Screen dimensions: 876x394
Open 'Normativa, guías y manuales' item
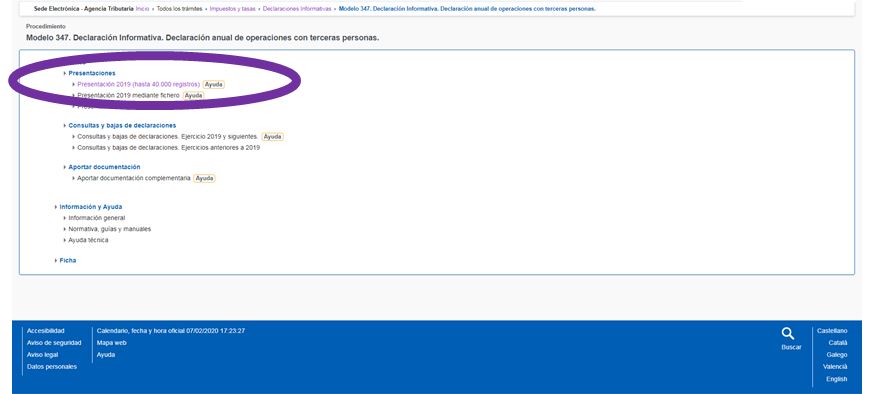tap(110, 229)
